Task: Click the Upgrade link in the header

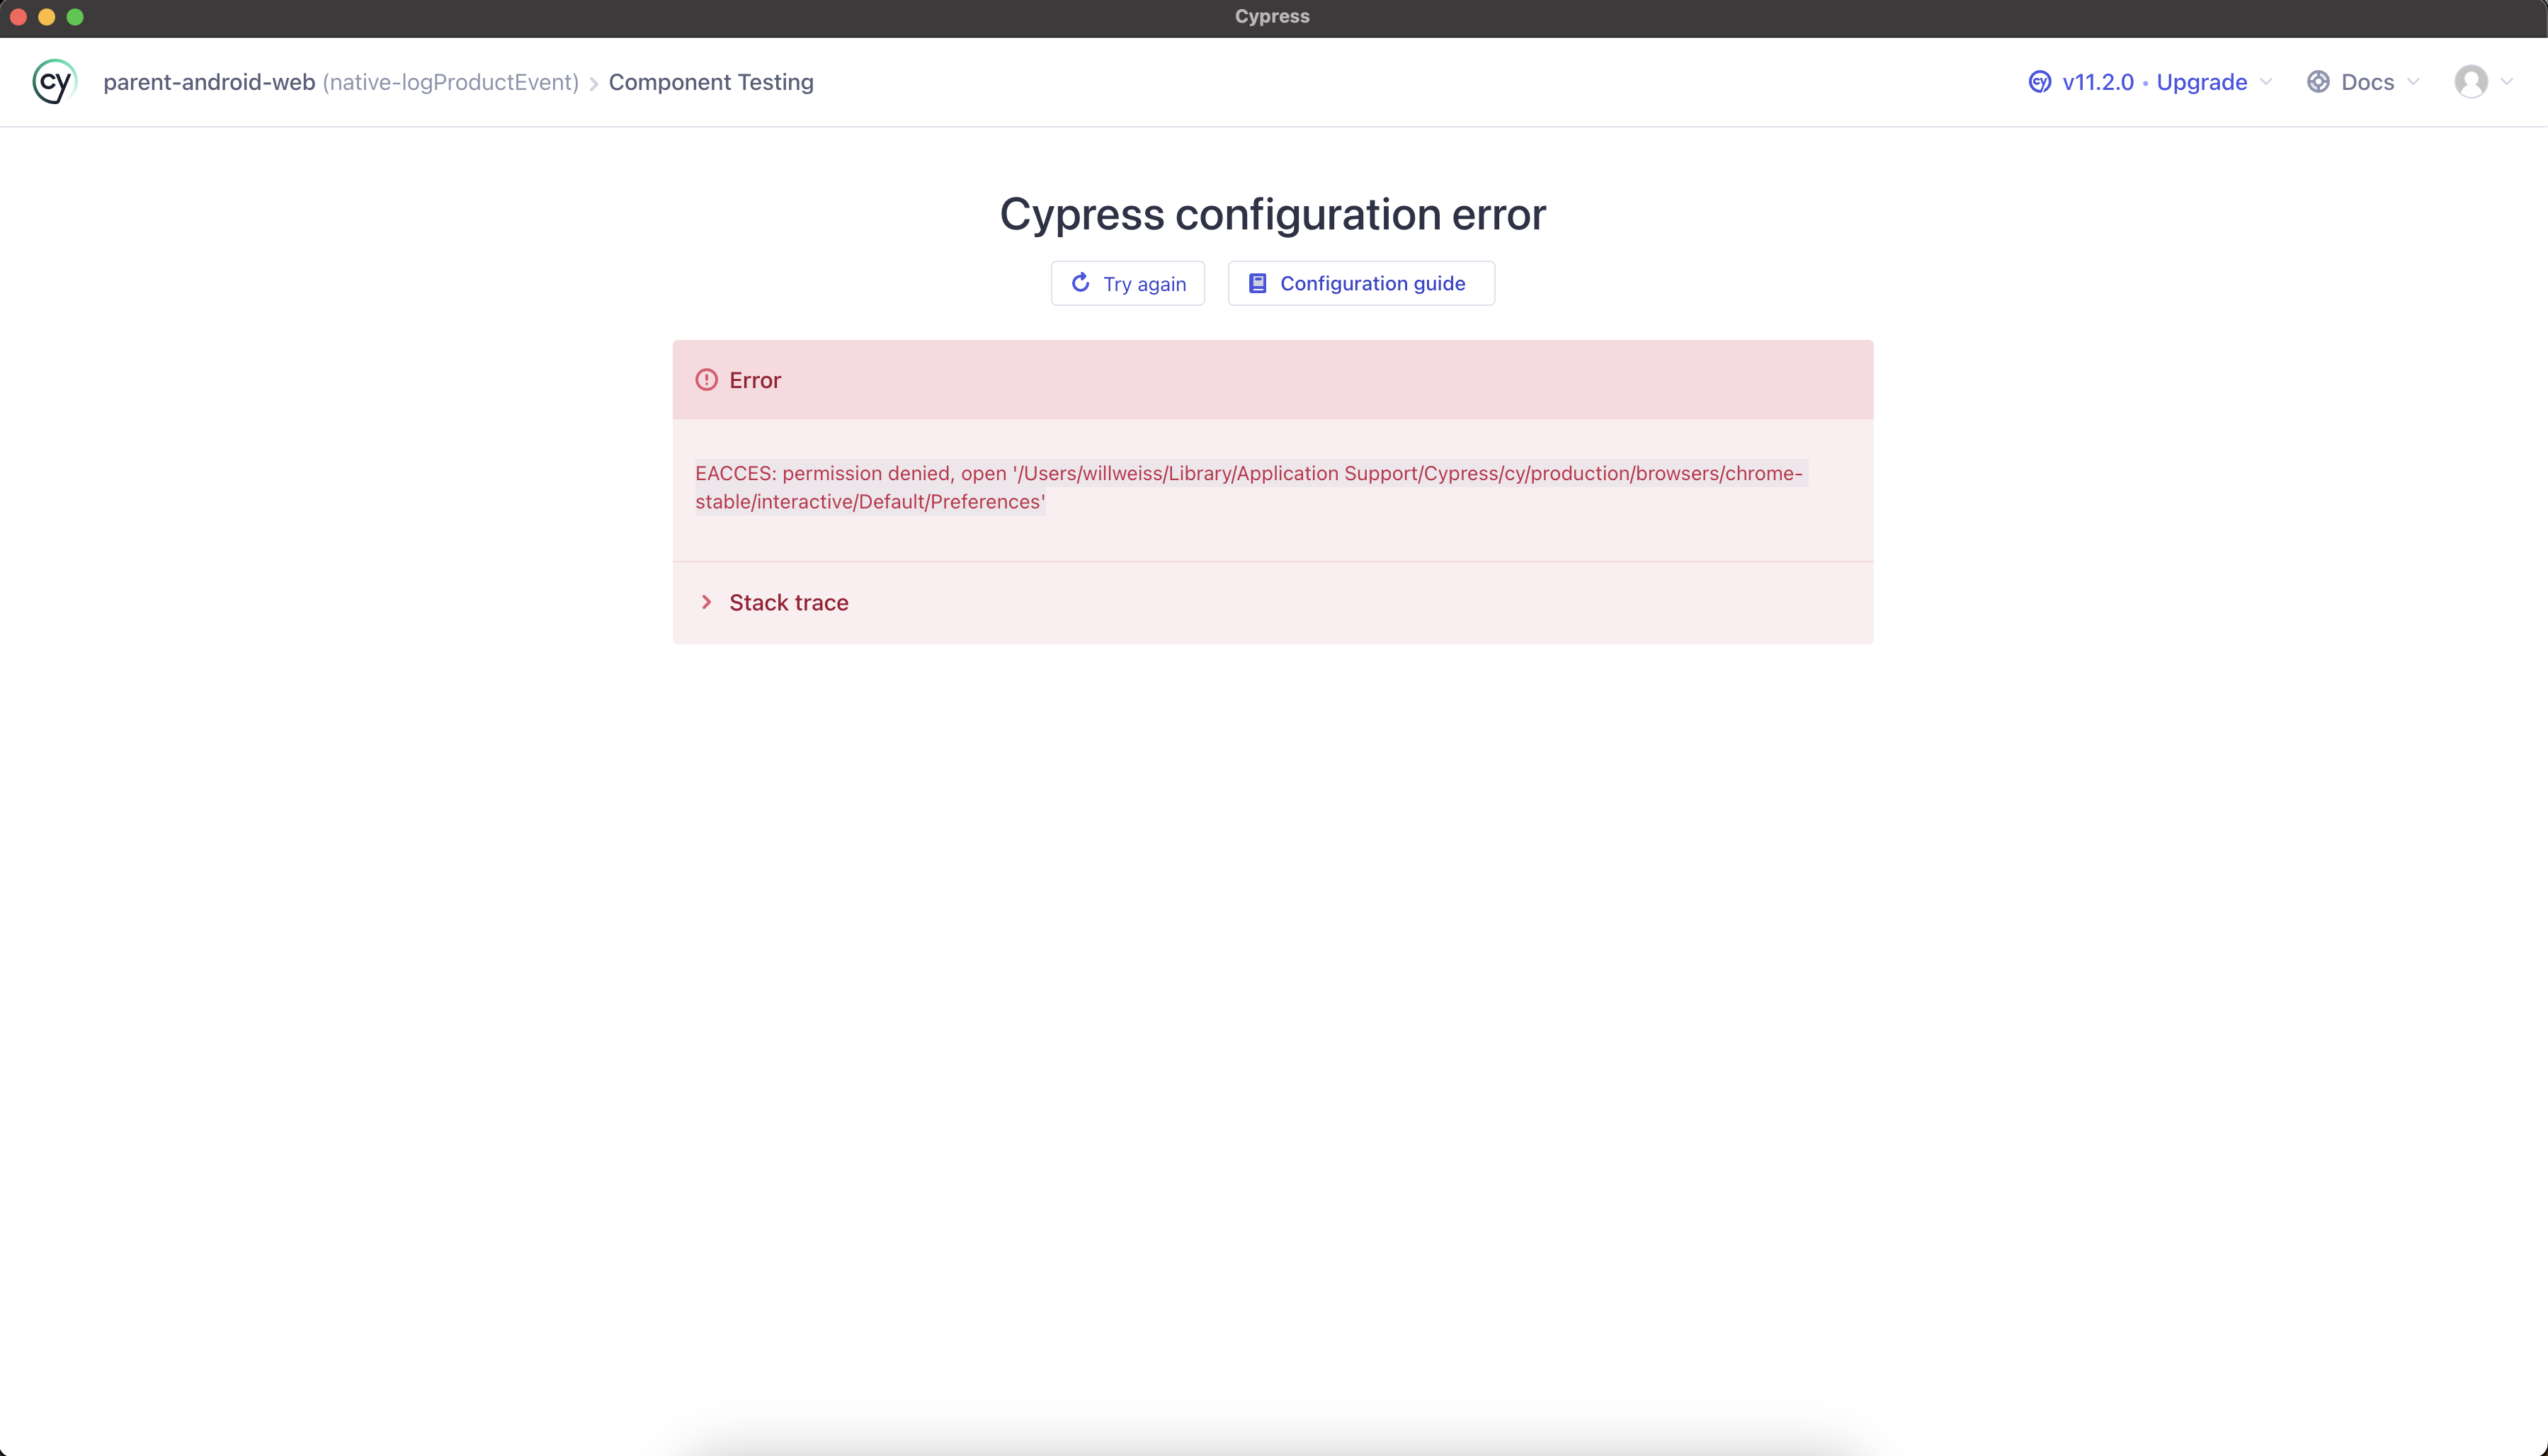Action: pyautogui.click(x=2202, y=82)
